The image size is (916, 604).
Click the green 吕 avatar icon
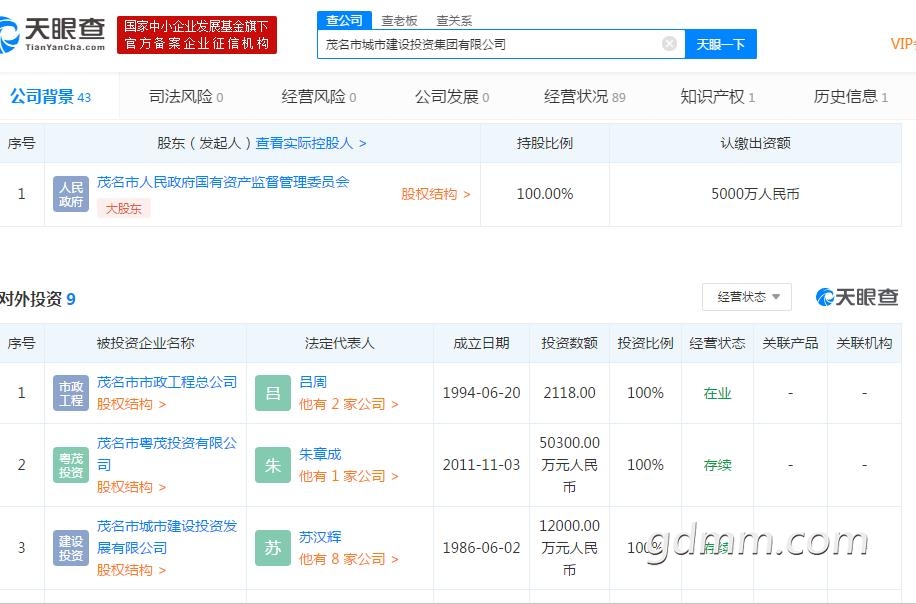pos(273,393)
